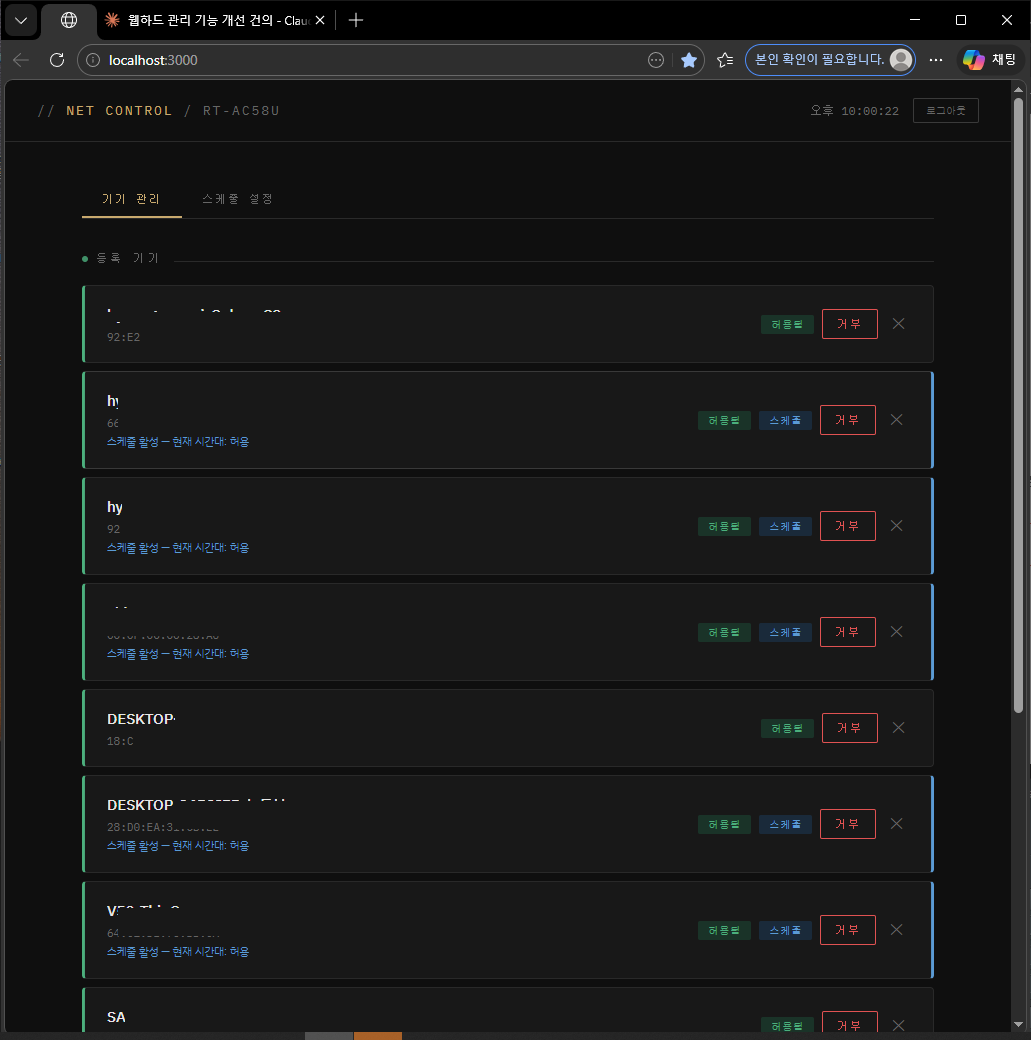1031x1040 pixels.
Task: Toggle the 스케줄 badge on the DESKTOP 28:D0:EA row
Action: (785, 824)
